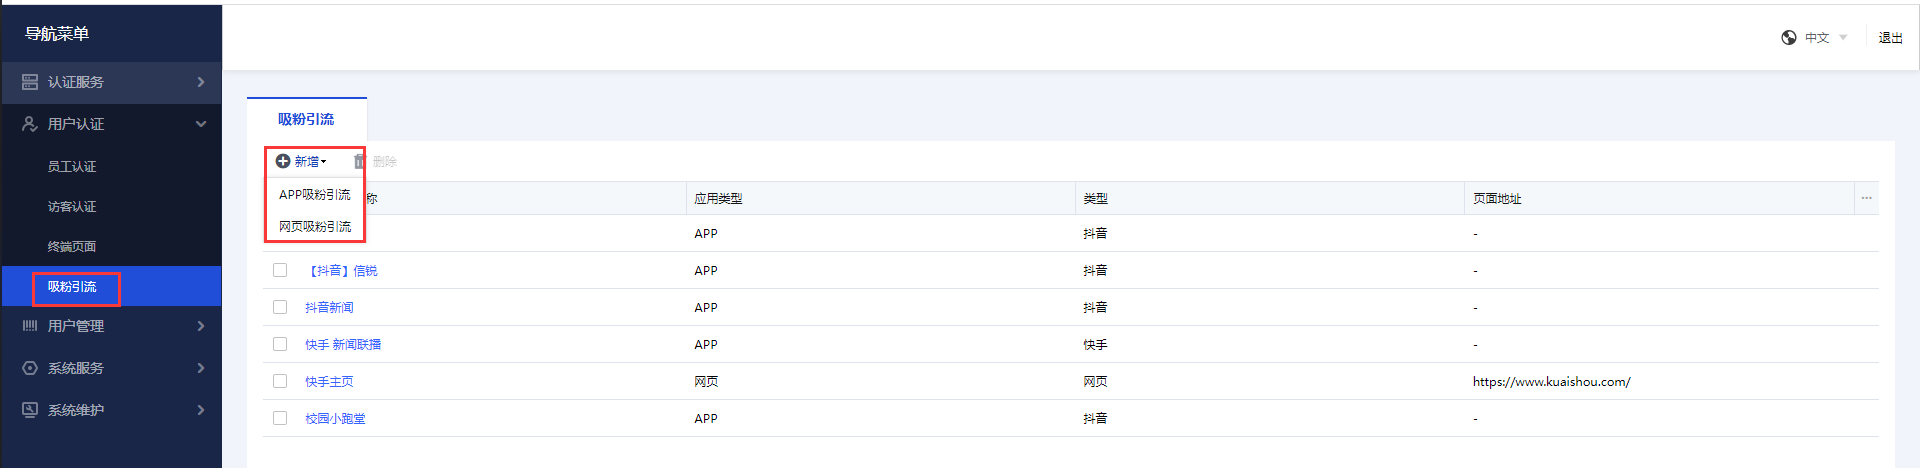
Task: Go to 访客认证 in sidebar
Action: point(72,207)
